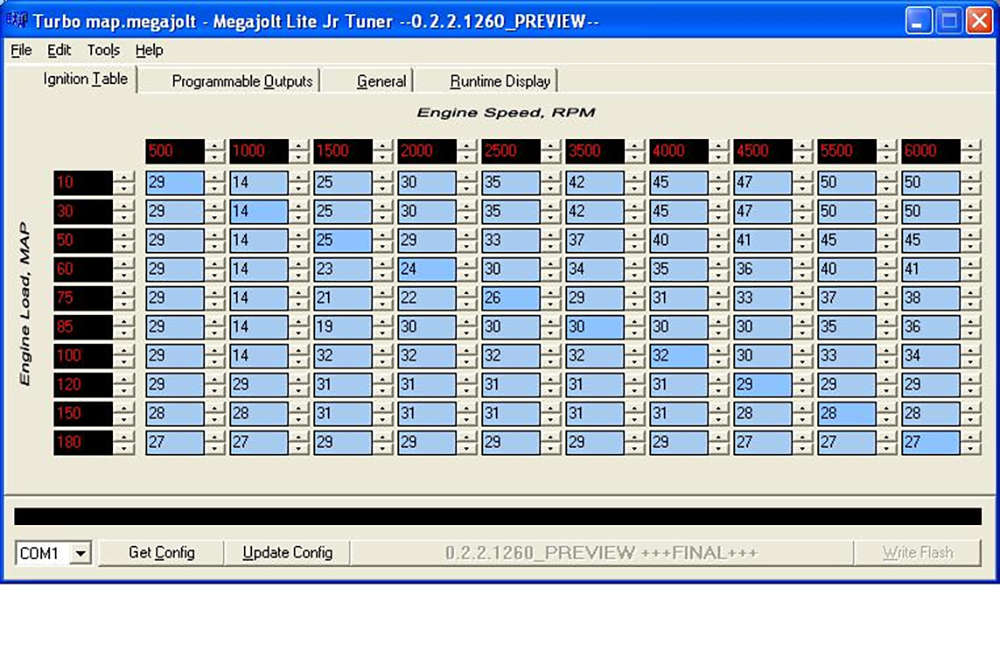Open the Tools menu
1000x672 pixels.
click(103, 50)
